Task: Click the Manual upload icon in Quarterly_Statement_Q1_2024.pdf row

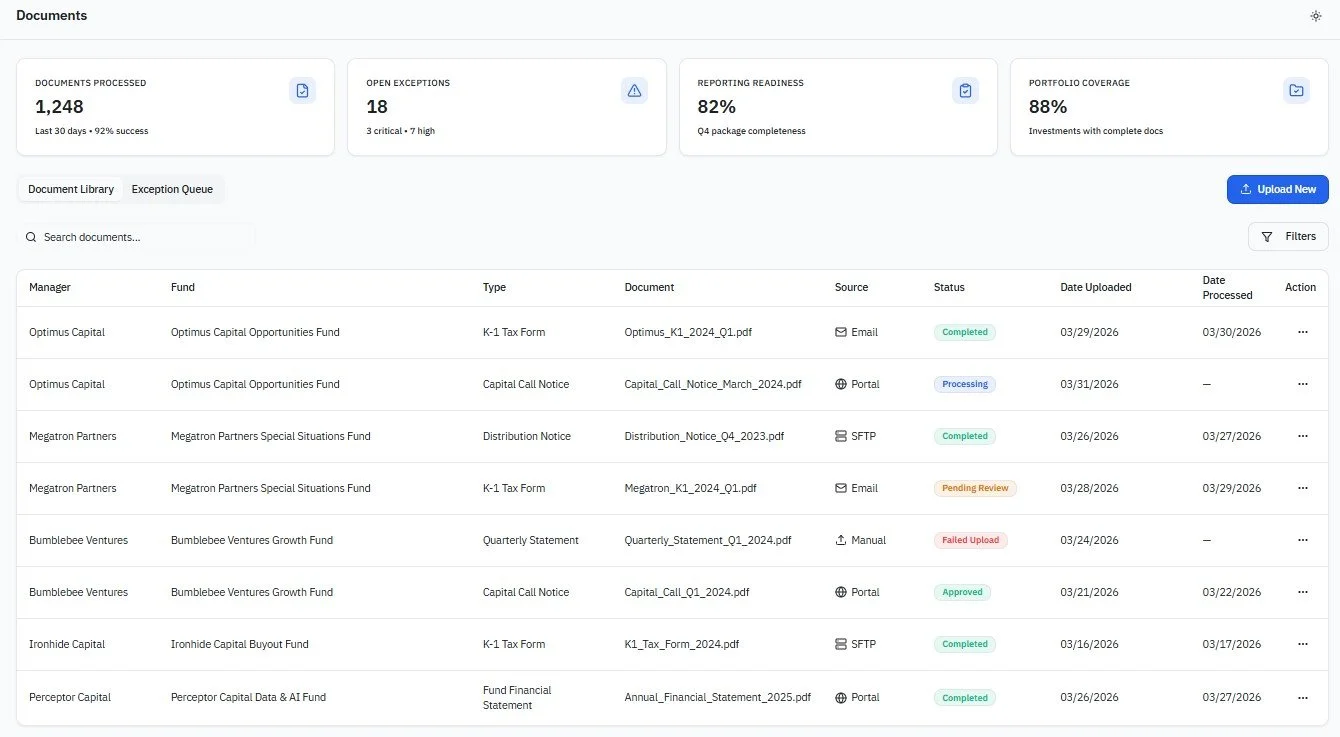Action: pyautogui.click(x=841, y=540)
